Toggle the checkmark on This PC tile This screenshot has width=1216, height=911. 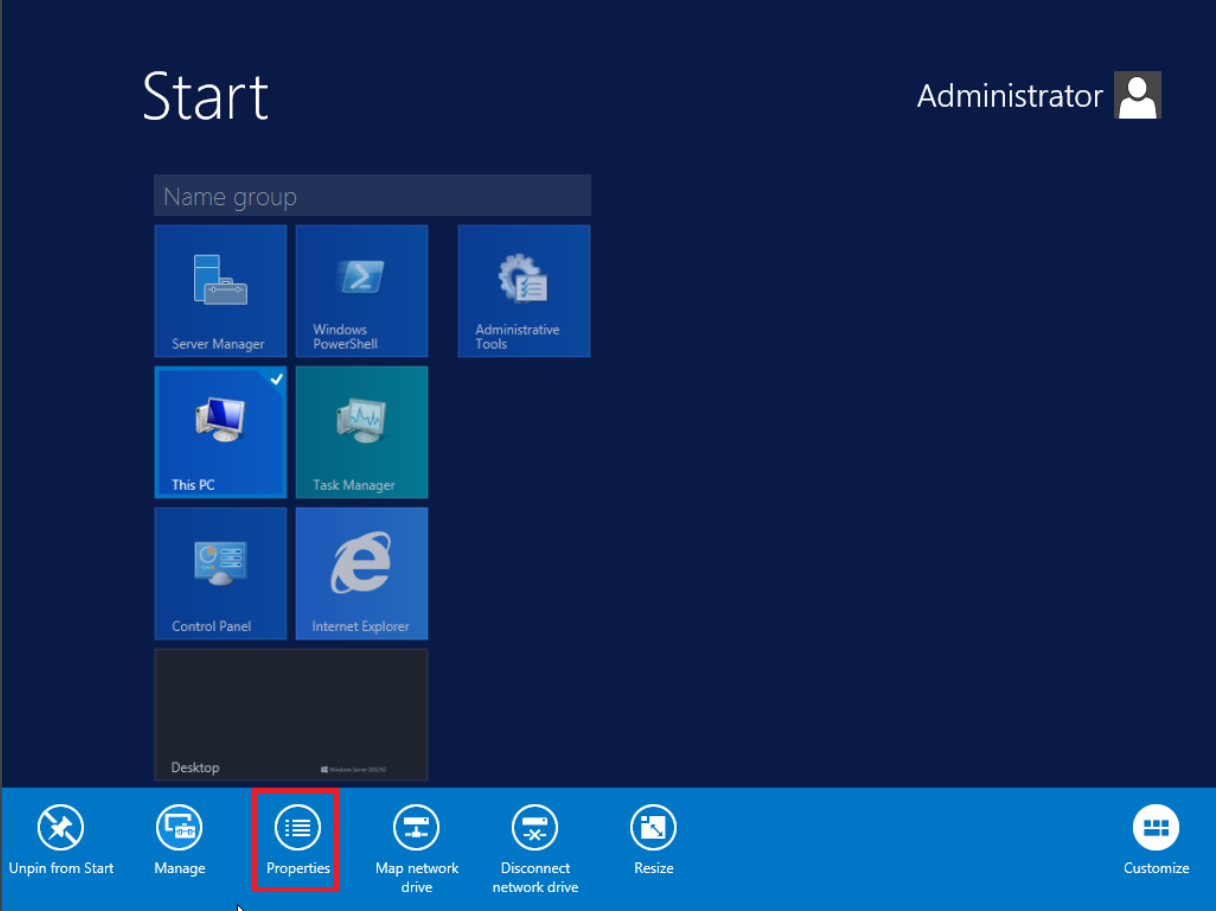click(276, 379)
